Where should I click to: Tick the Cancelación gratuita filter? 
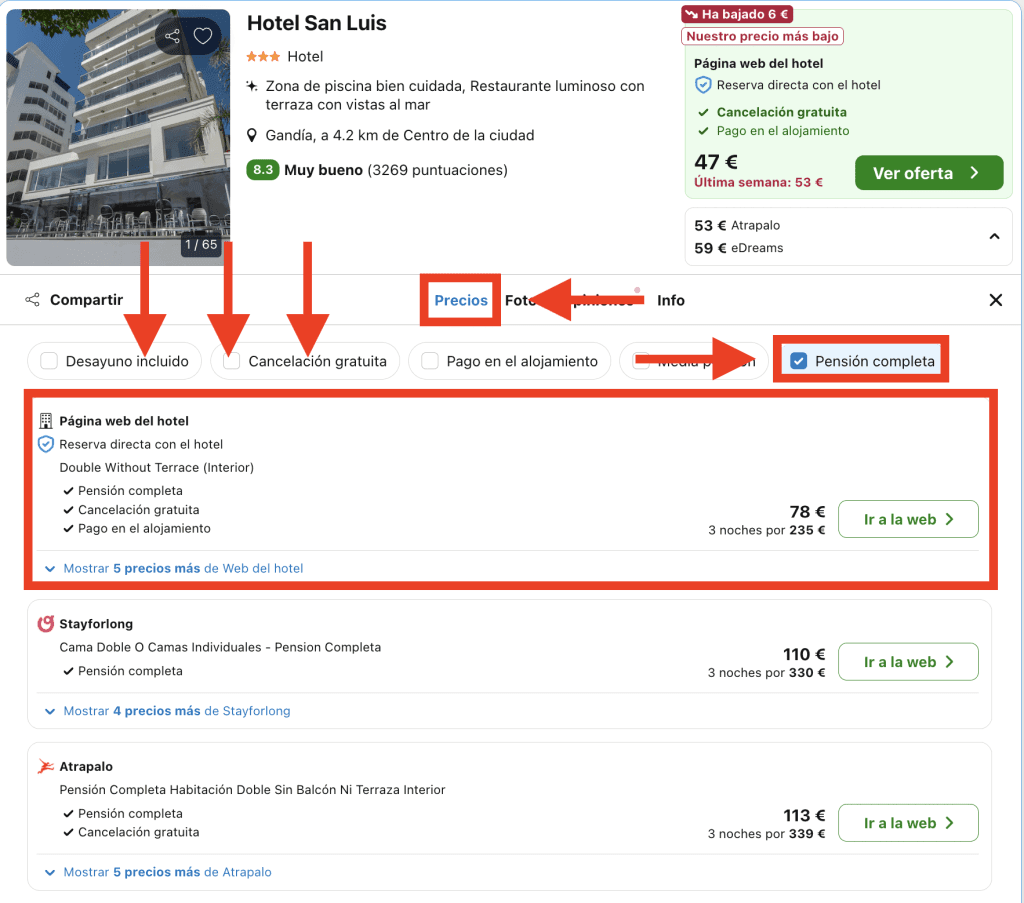pyautogui.click(x=232, y=361)
